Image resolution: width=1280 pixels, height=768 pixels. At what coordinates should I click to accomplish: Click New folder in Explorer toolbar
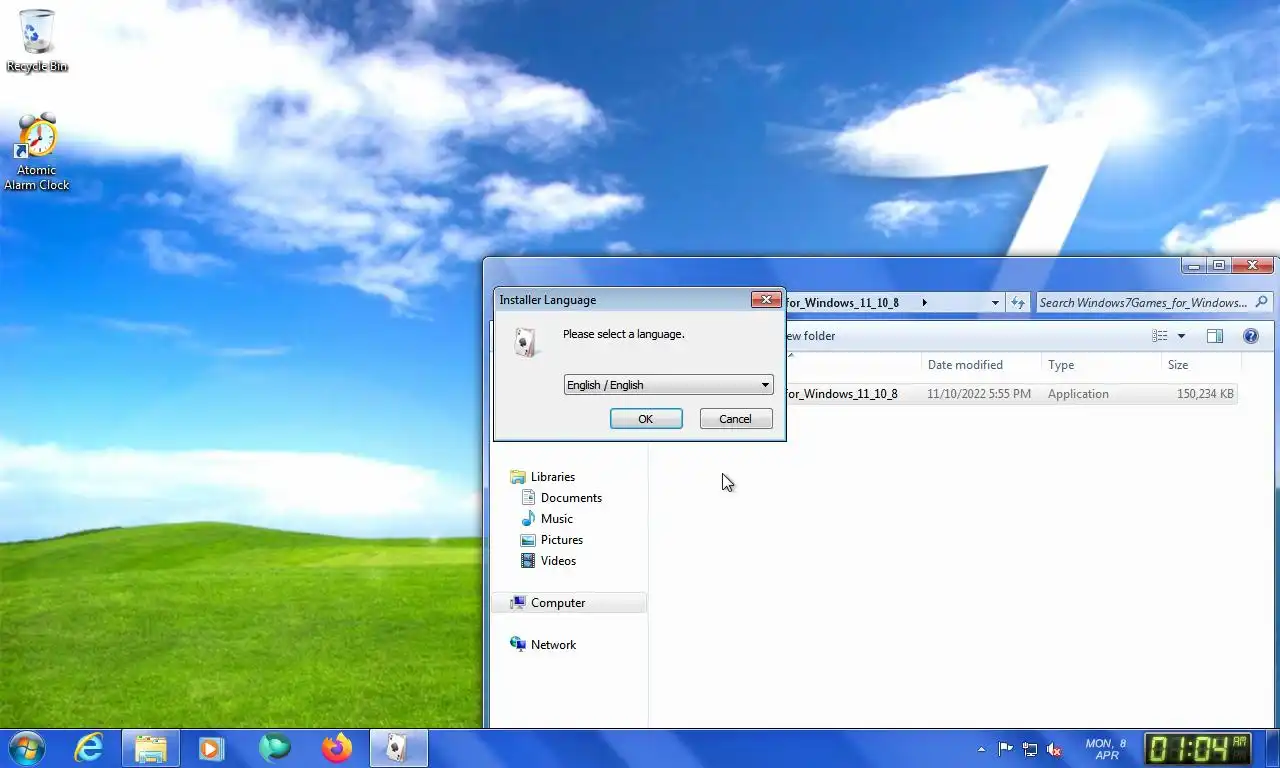tap(808, 336)
